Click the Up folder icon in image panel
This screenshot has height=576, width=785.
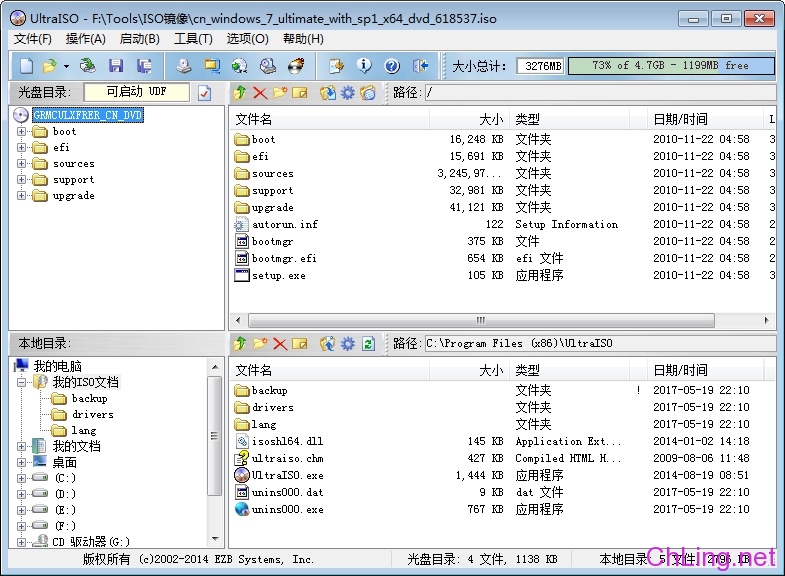(x=240, y=92)
